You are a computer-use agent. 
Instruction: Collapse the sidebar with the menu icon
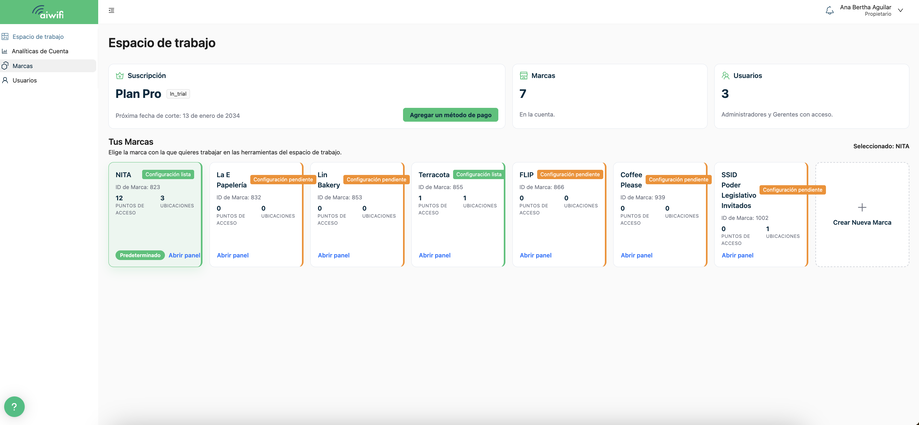(x=111, y=11)
